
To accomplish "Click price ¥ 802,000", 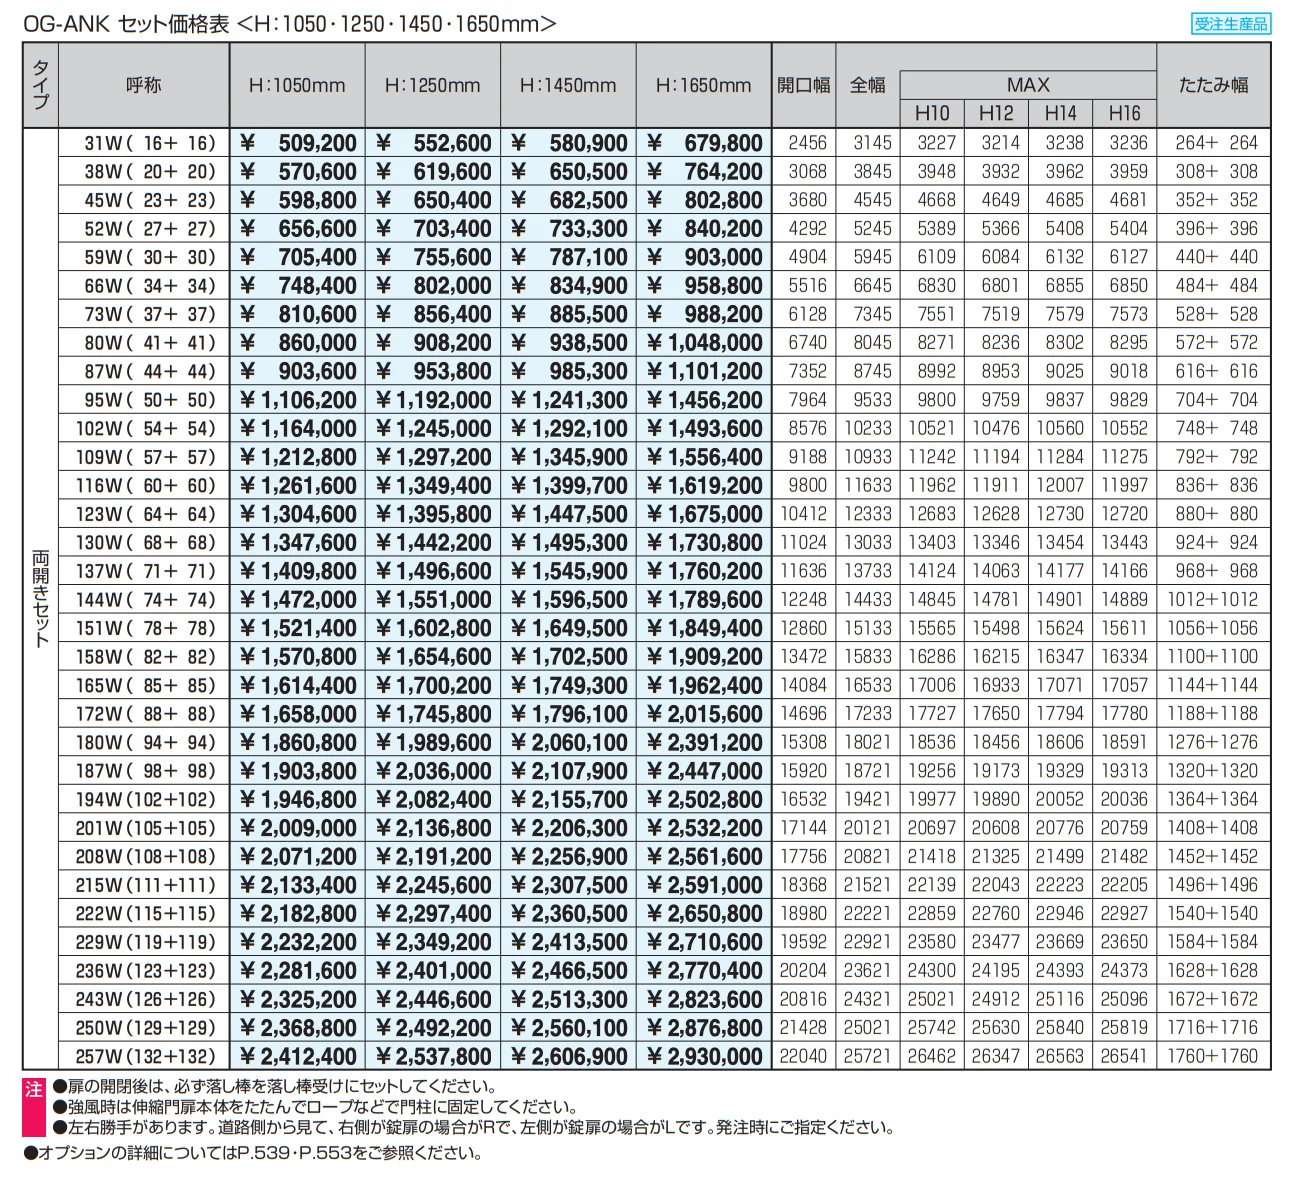I will tap(432, 286).
